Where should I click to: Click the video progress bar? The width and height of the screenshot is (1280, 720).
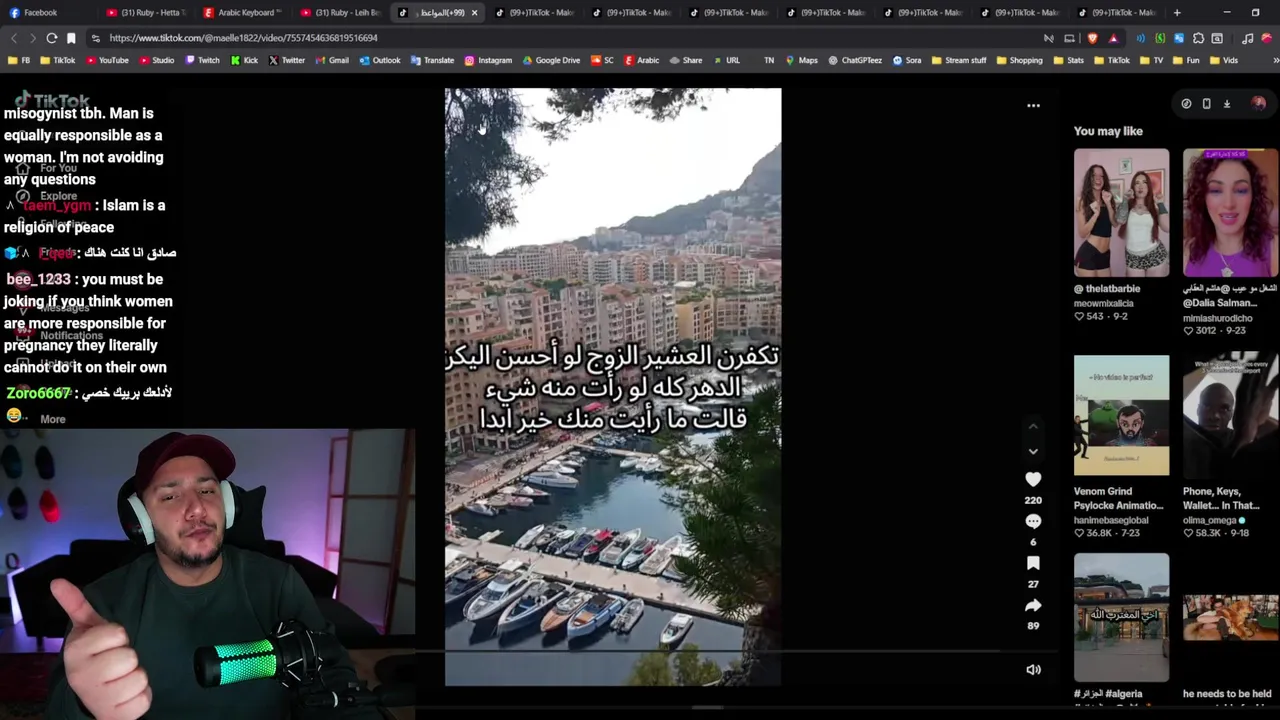[707, 651]
